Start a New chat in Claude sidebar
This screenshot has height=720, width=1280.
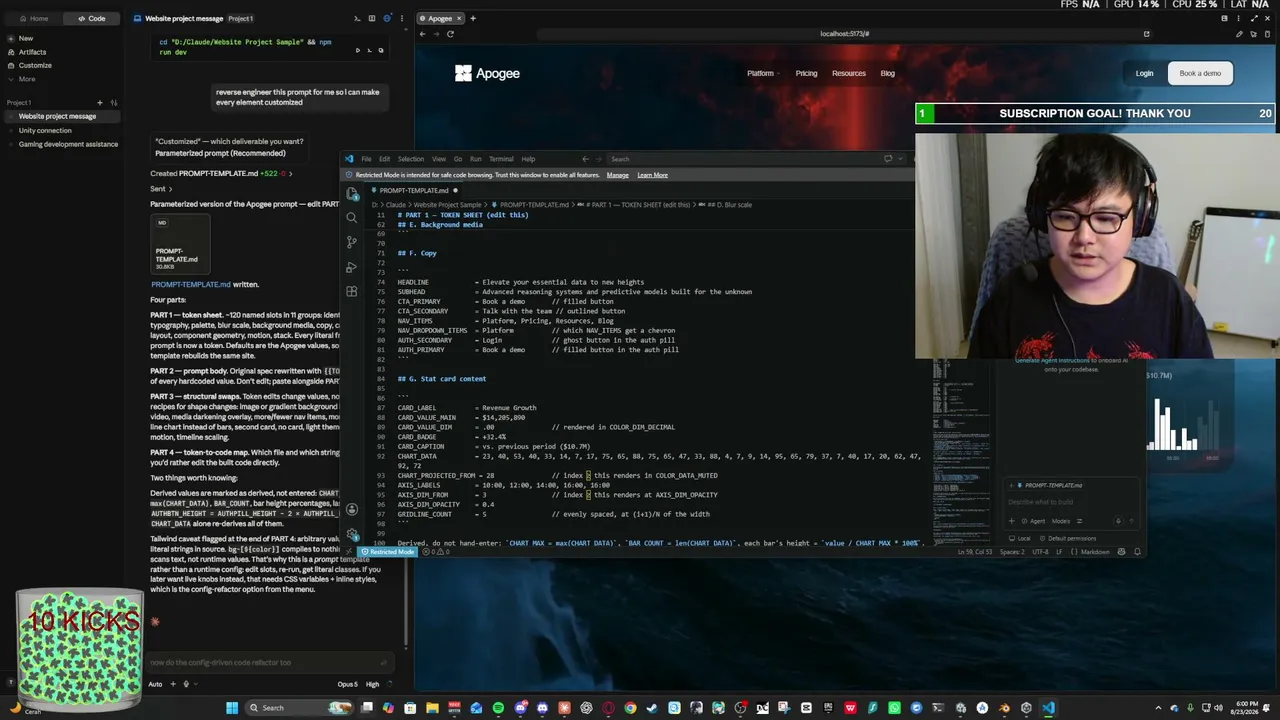pos(26,38)
